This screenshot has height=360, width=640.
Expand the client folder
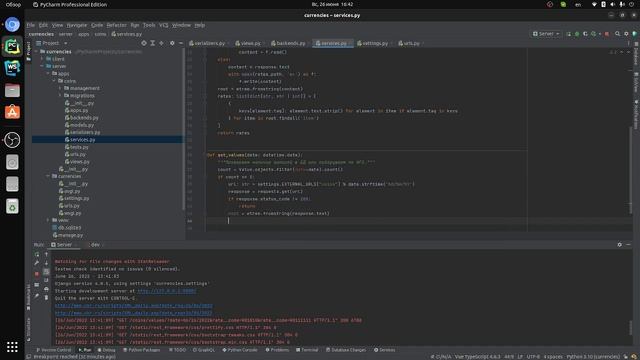click(x=42, y=59)
